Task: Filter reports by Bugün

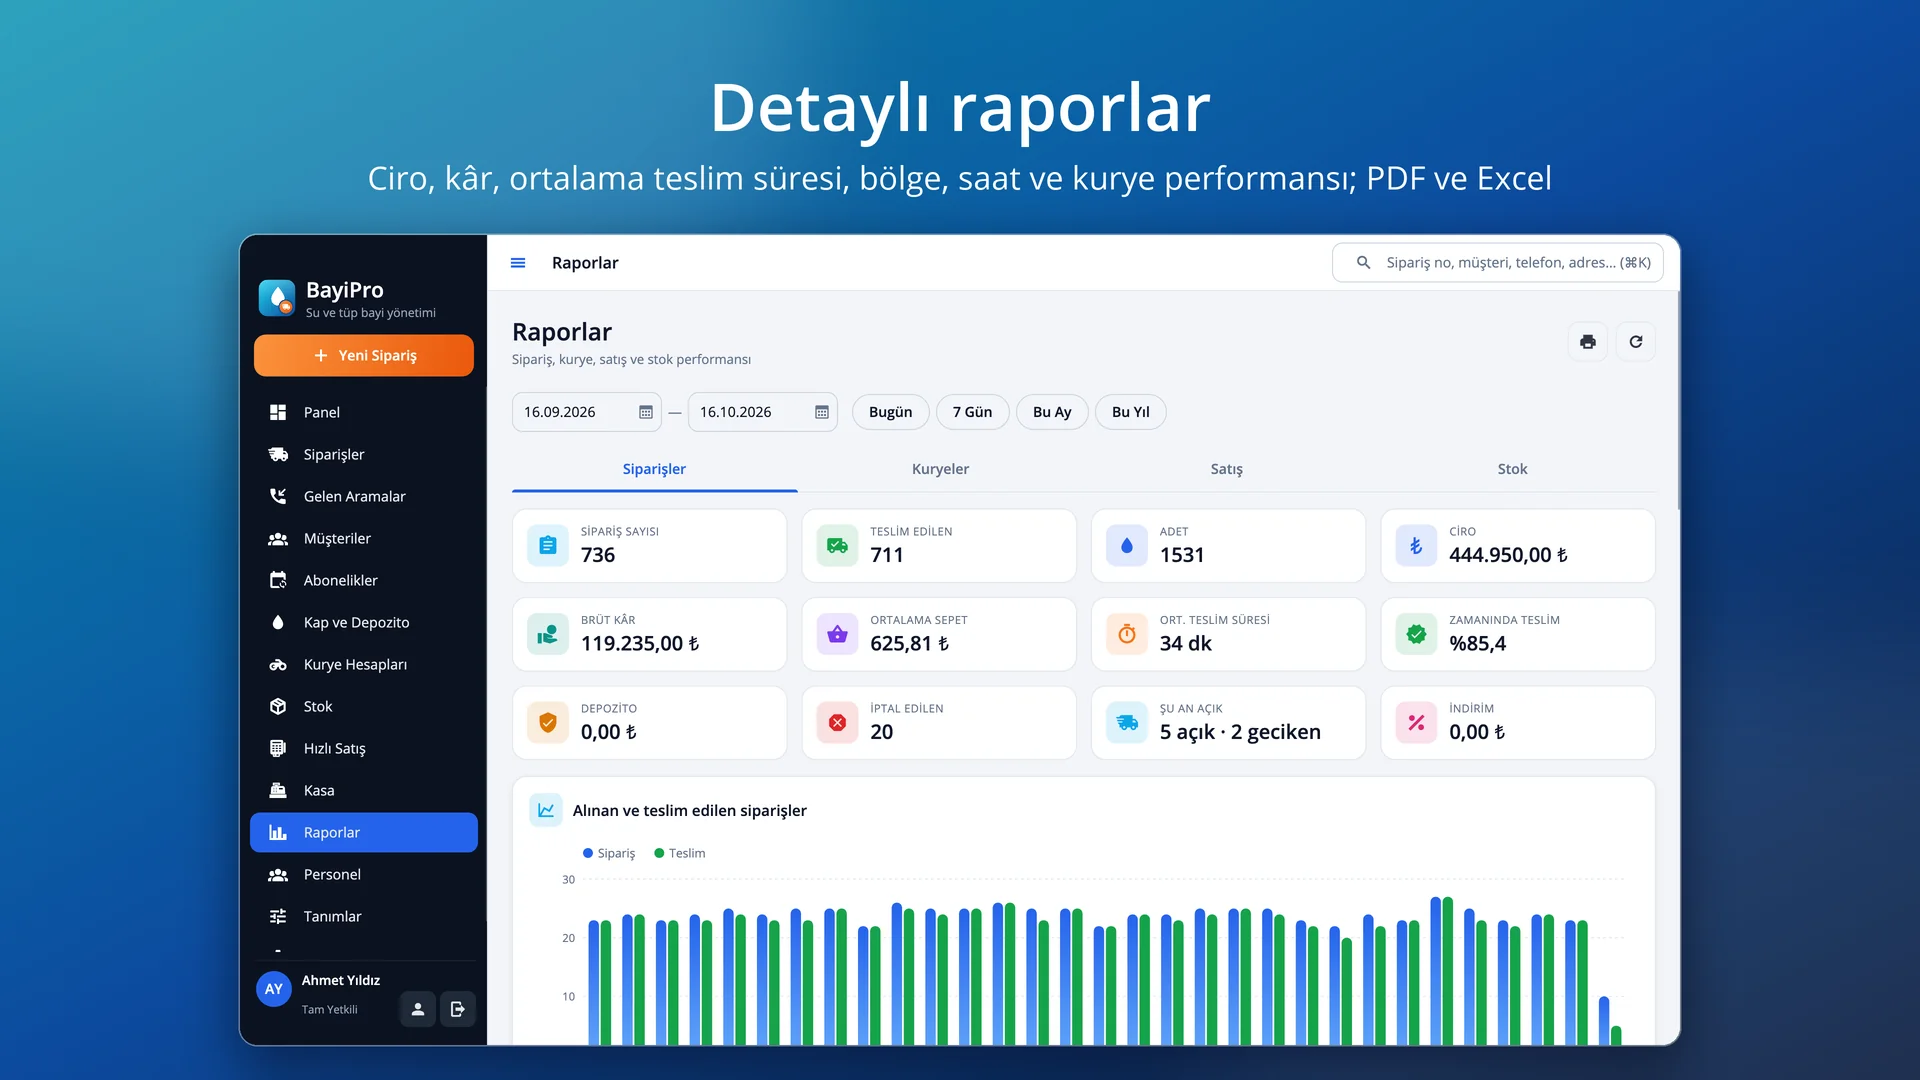Action: tap(890, 412)
